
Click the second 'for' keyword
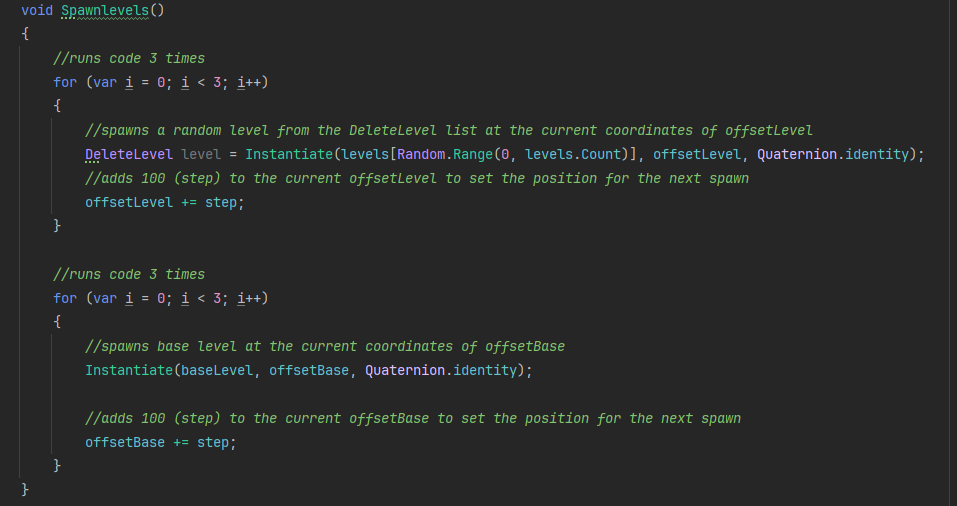coord(65,298)
